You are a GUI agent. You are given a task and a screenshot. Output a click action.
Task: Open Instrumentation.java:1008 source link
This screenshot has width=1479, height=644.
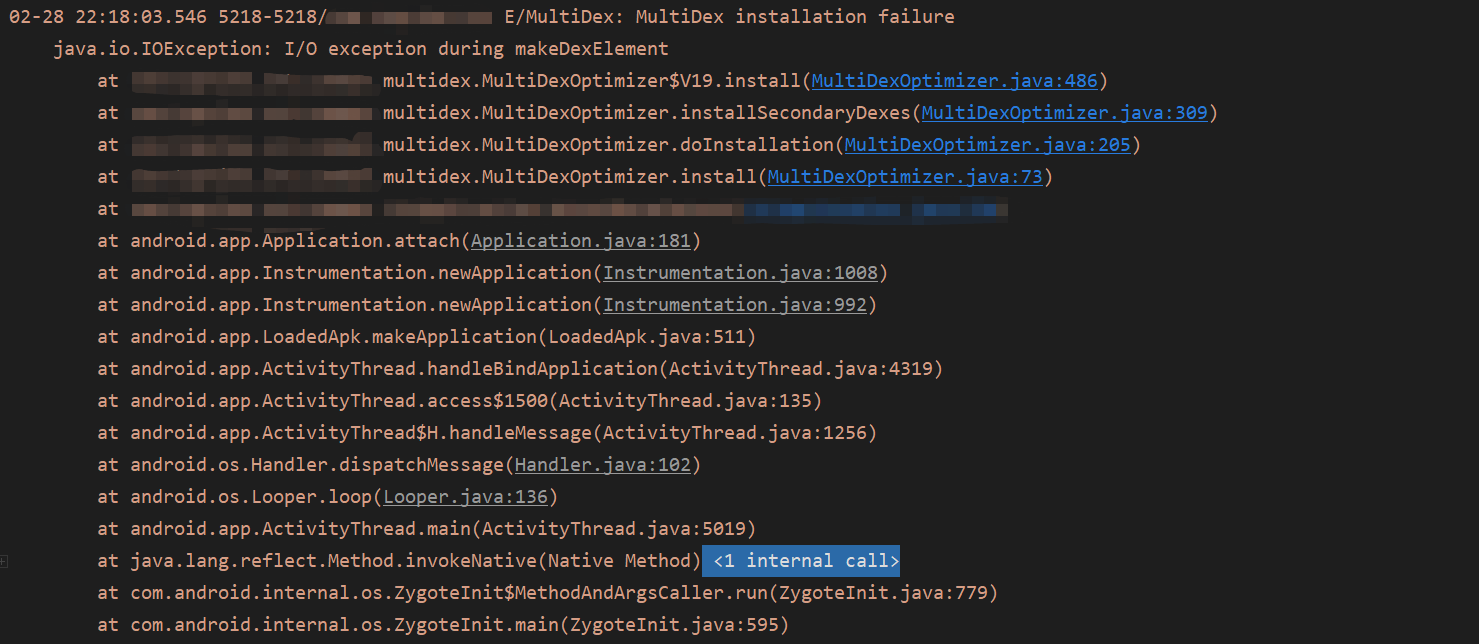(740, 273)
